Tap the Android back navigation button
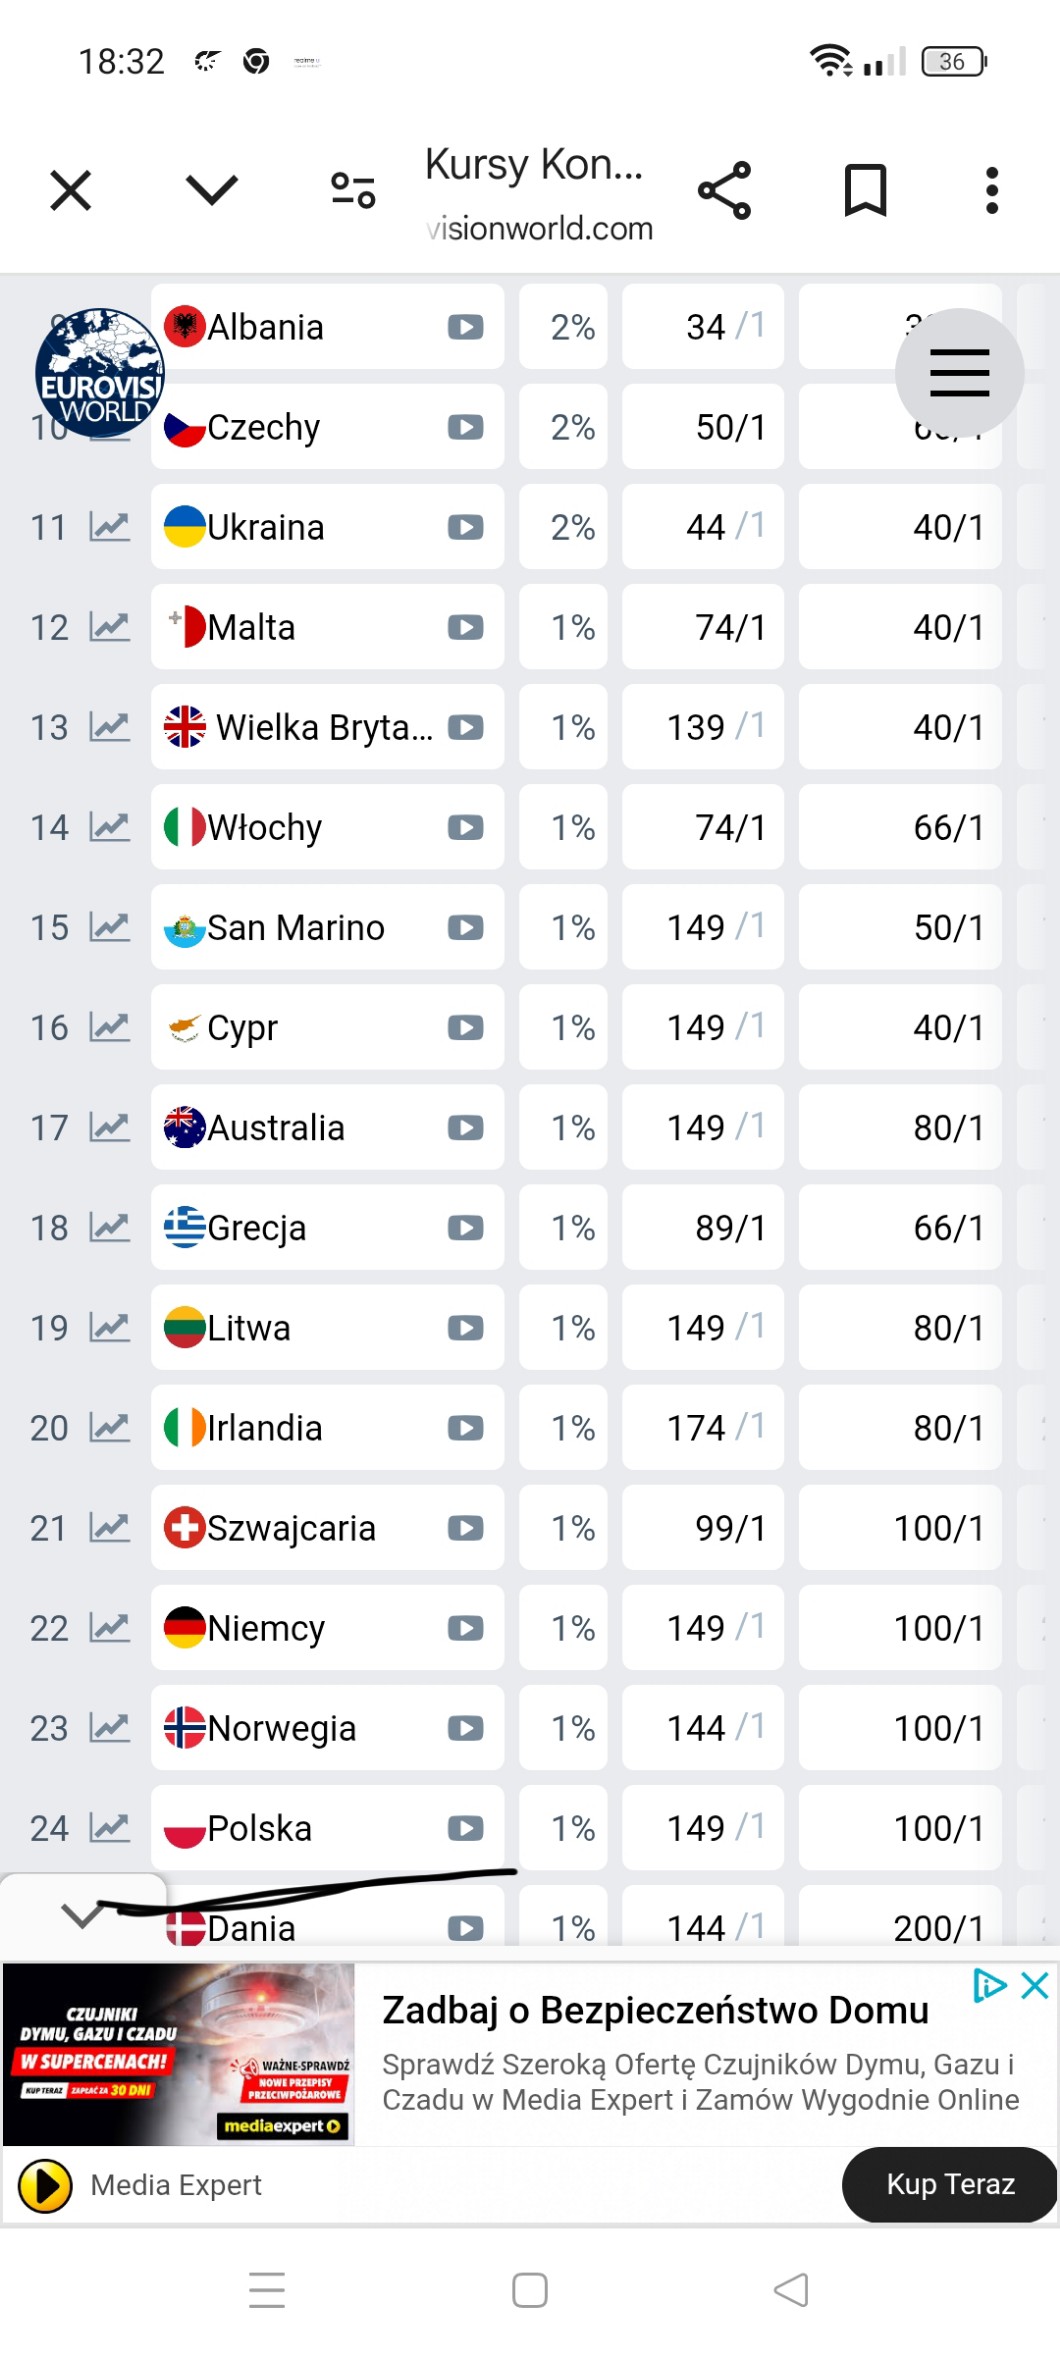 pyautogui.click(x=791, y=2289)
